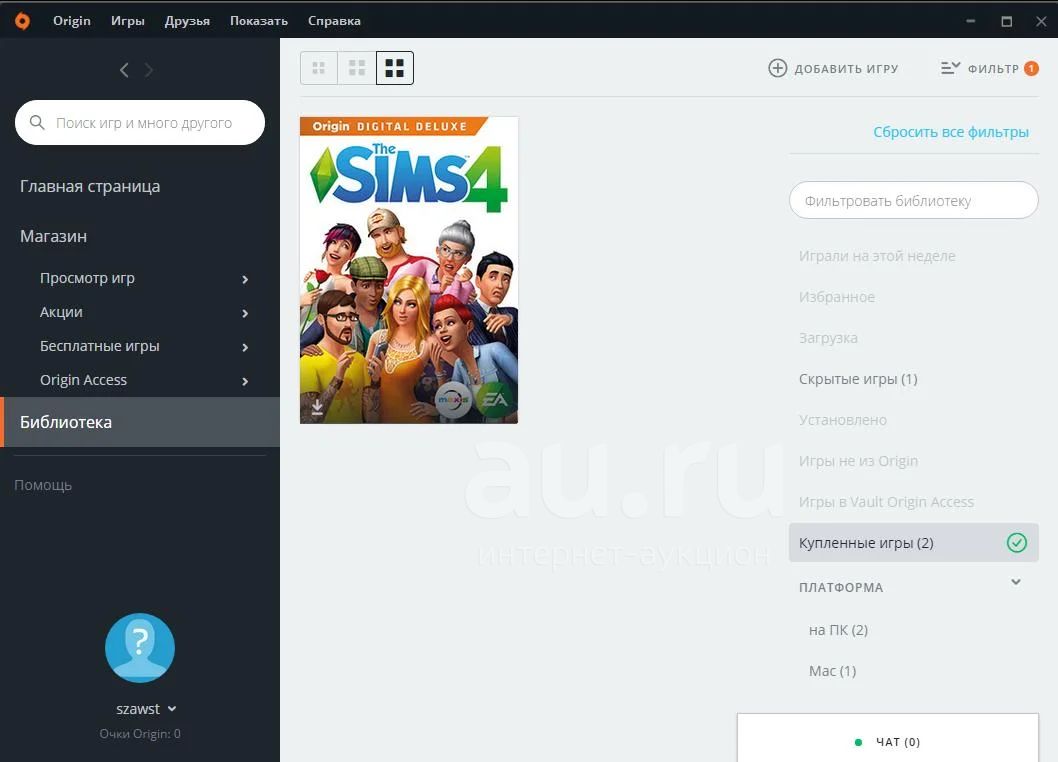Screen dimensions: 1058x762
Task: Go to Главная страница in sidebar
Action: pos(90,186)
